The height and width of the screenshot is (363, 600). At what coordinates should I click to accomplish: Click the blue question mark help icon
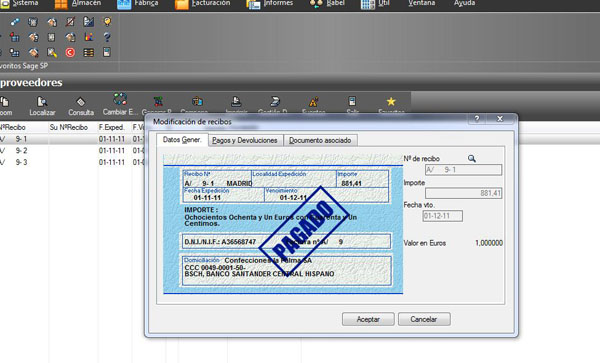click(107, 37)
